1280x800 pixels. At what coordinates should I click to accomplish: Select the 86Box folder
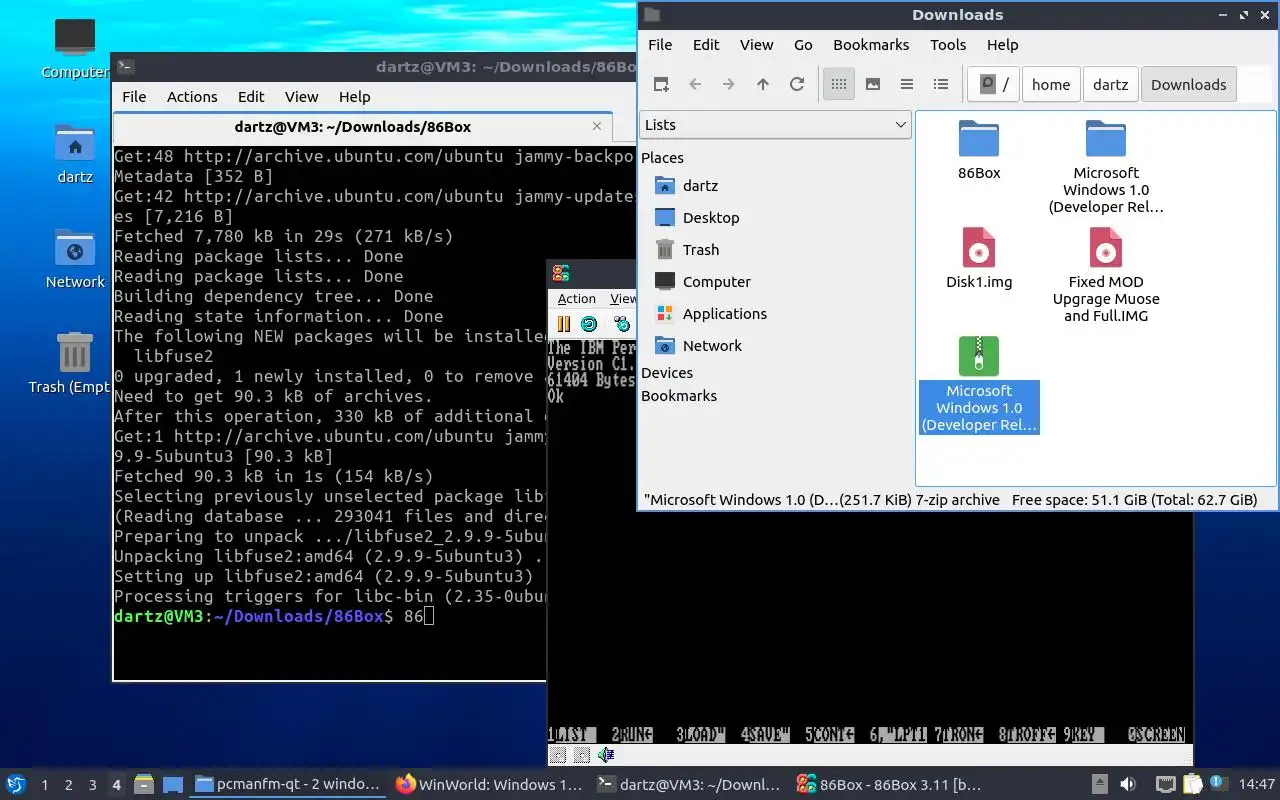(x=979, y=149)
